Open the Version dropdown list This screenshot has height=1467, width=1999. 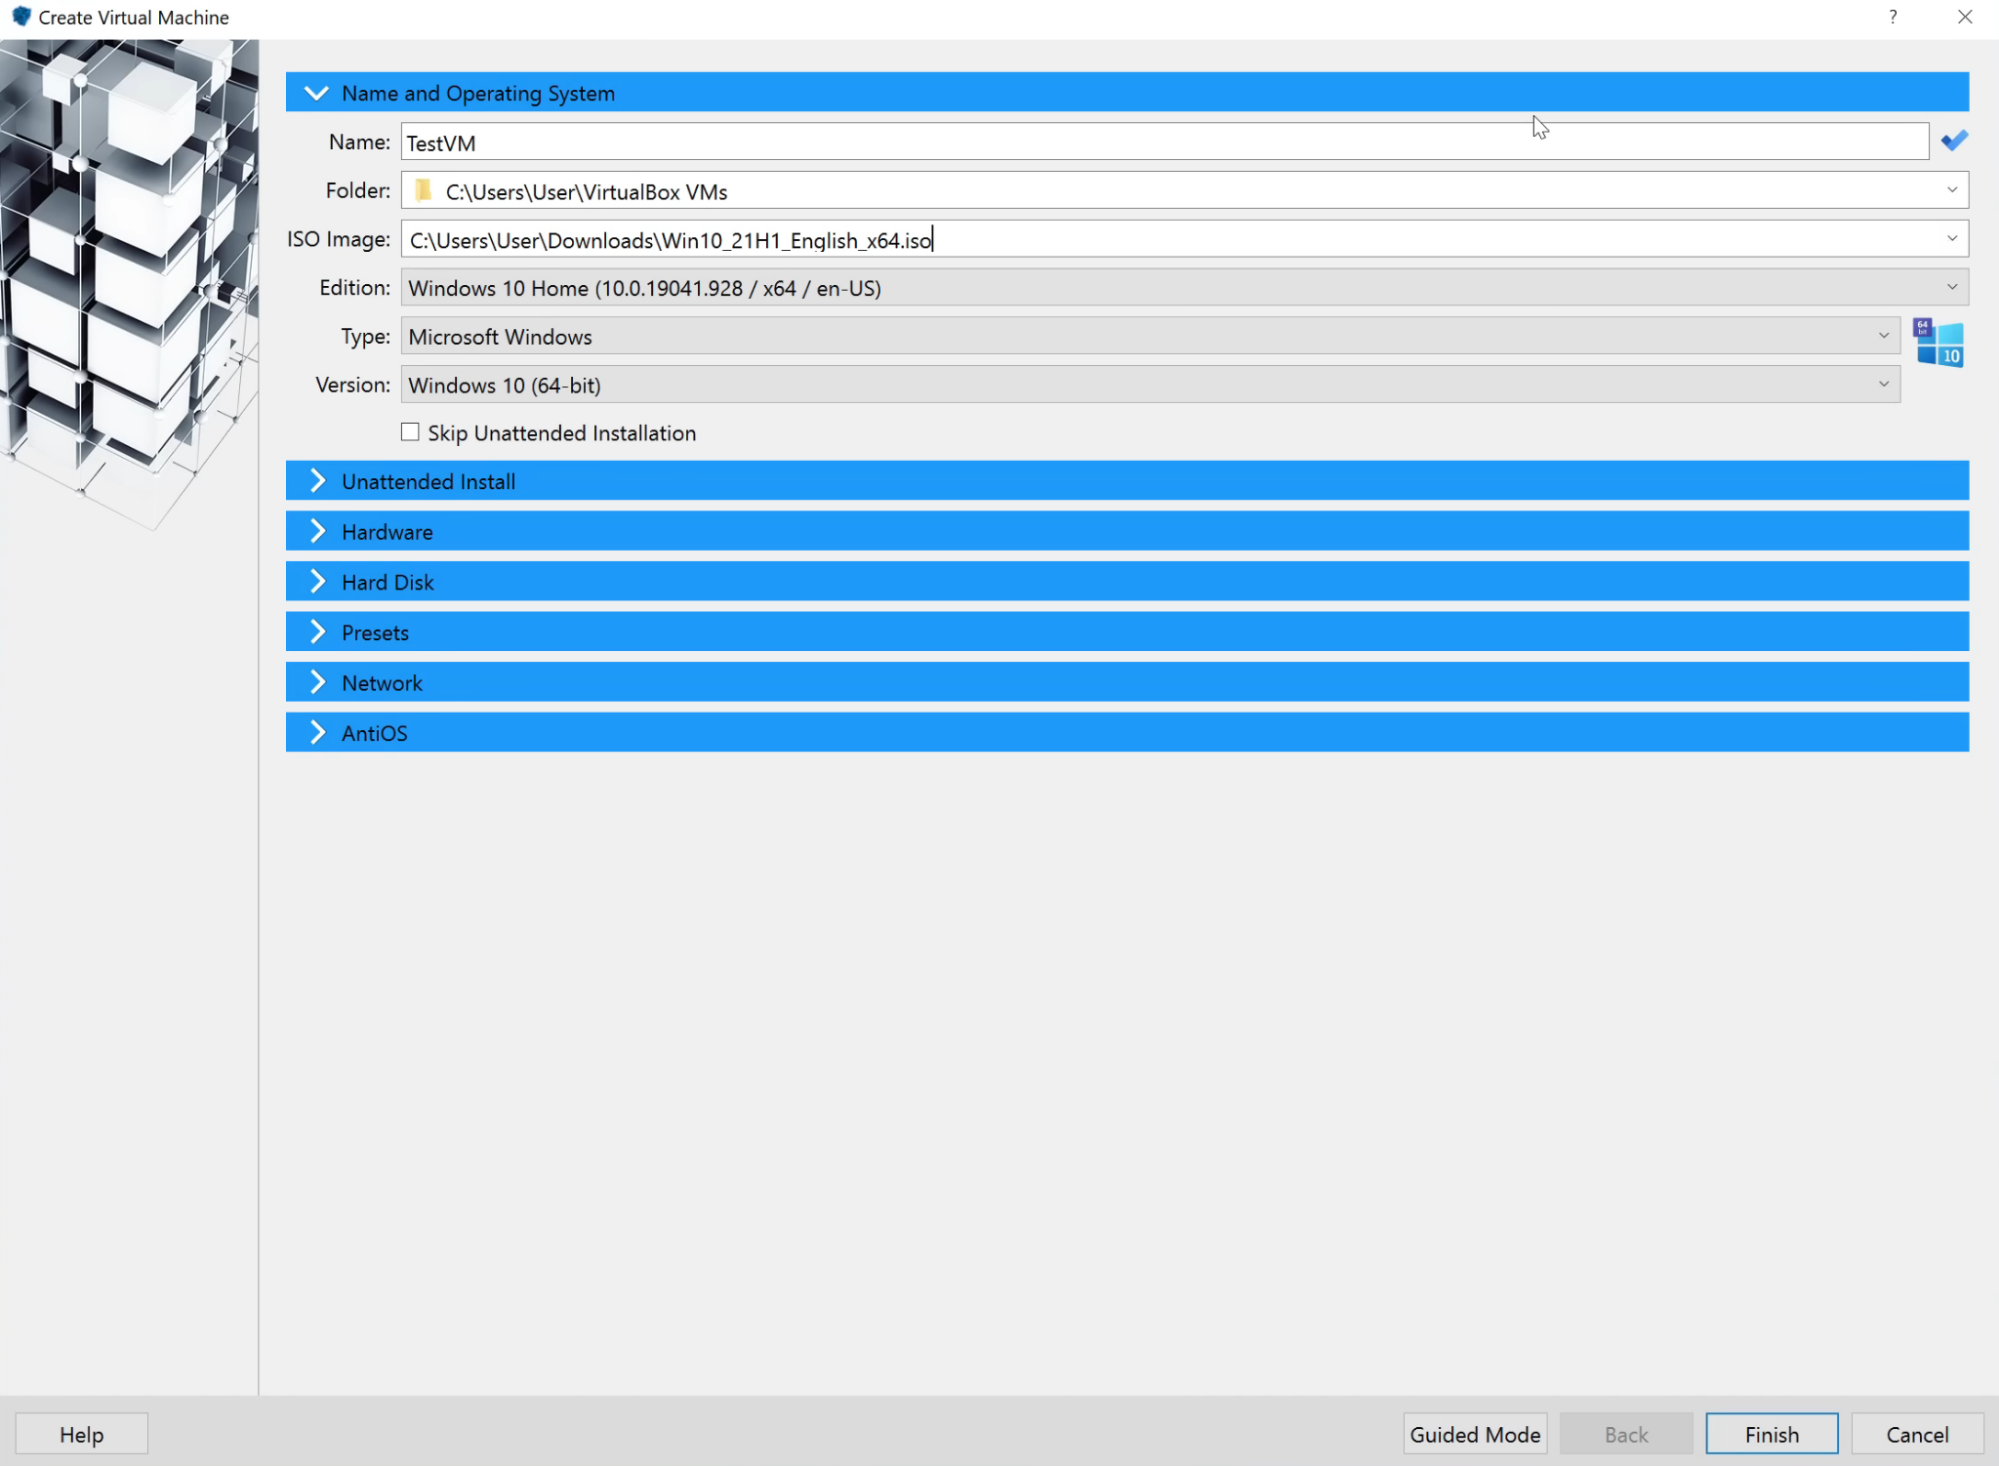1150,384
